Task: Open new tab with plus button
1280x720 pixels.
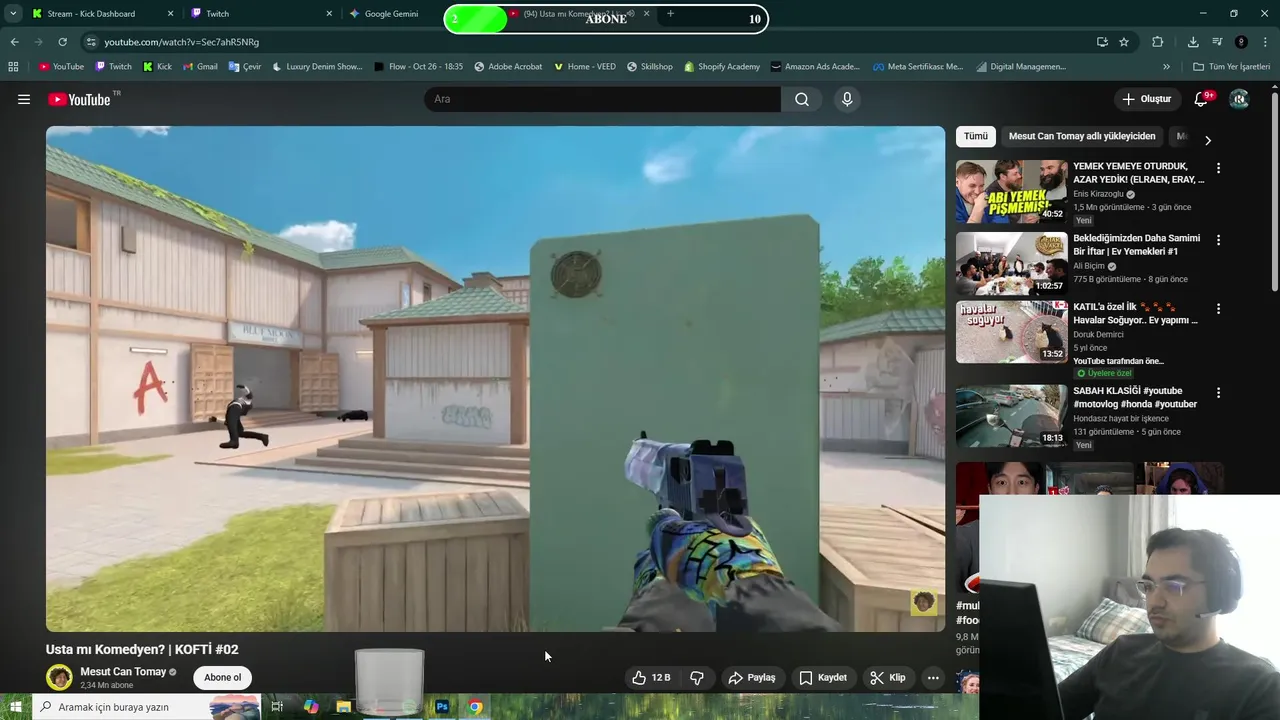Action: (x=670, y=14)
